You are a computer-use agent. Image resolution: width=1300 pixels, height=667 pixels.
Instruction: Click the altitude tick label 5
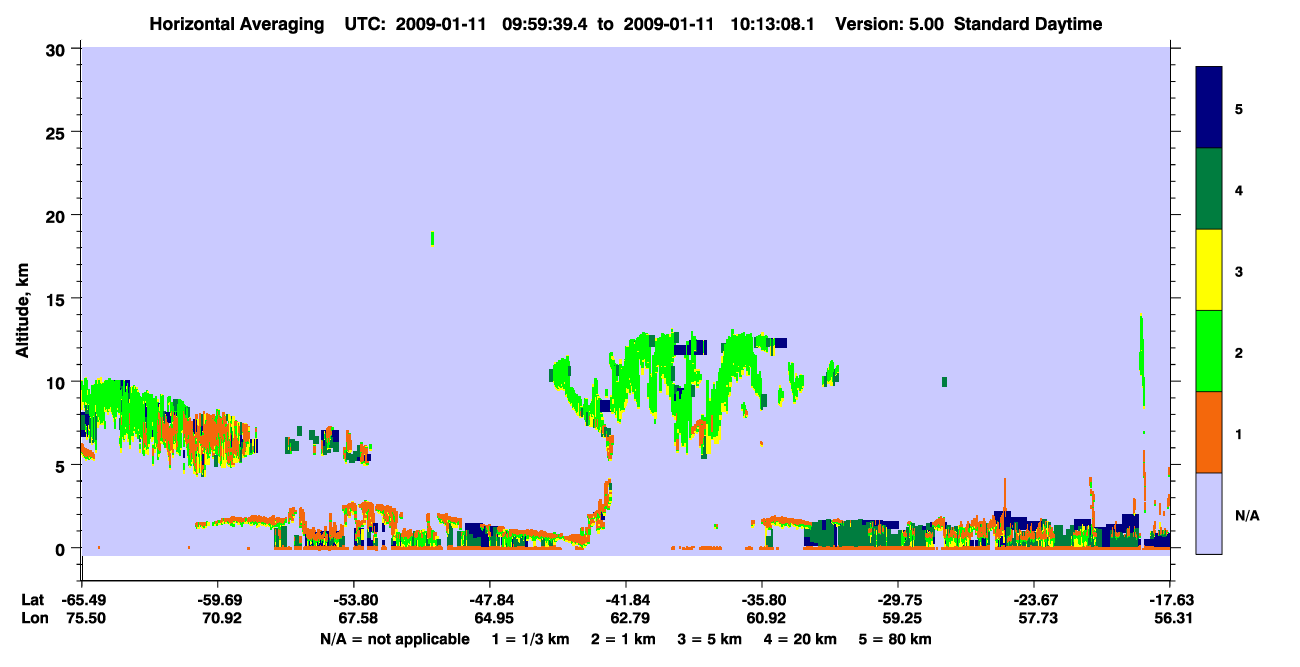(63, 465)
